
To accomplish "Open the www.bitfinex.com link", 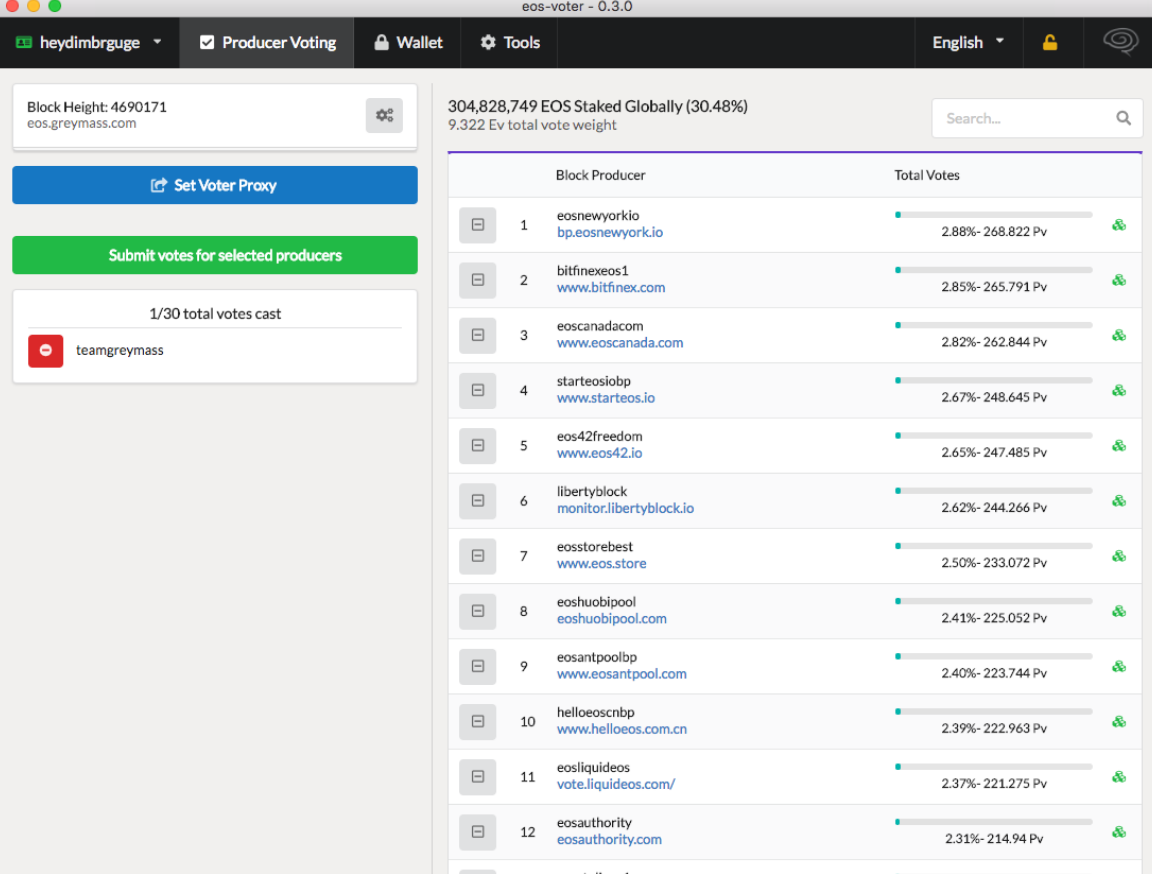I will (x=611, y=288).
